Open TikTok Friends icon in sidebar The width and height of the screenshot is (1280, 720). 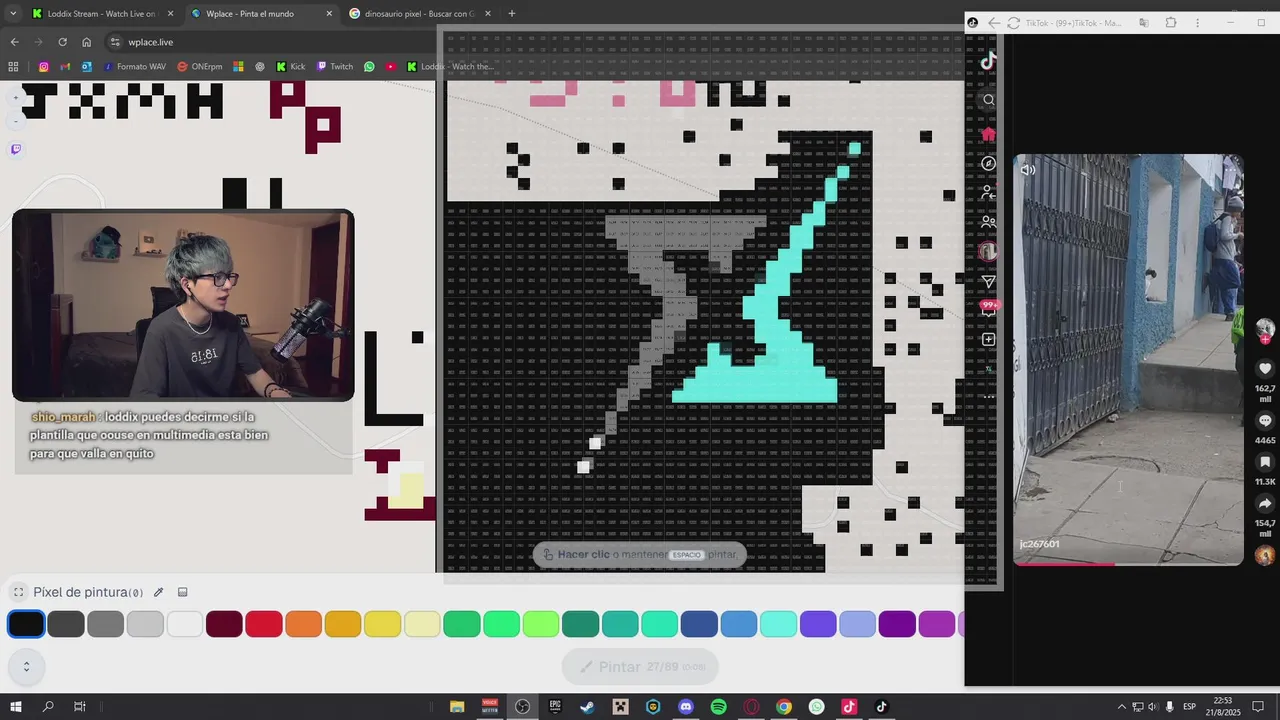(988, 222)
